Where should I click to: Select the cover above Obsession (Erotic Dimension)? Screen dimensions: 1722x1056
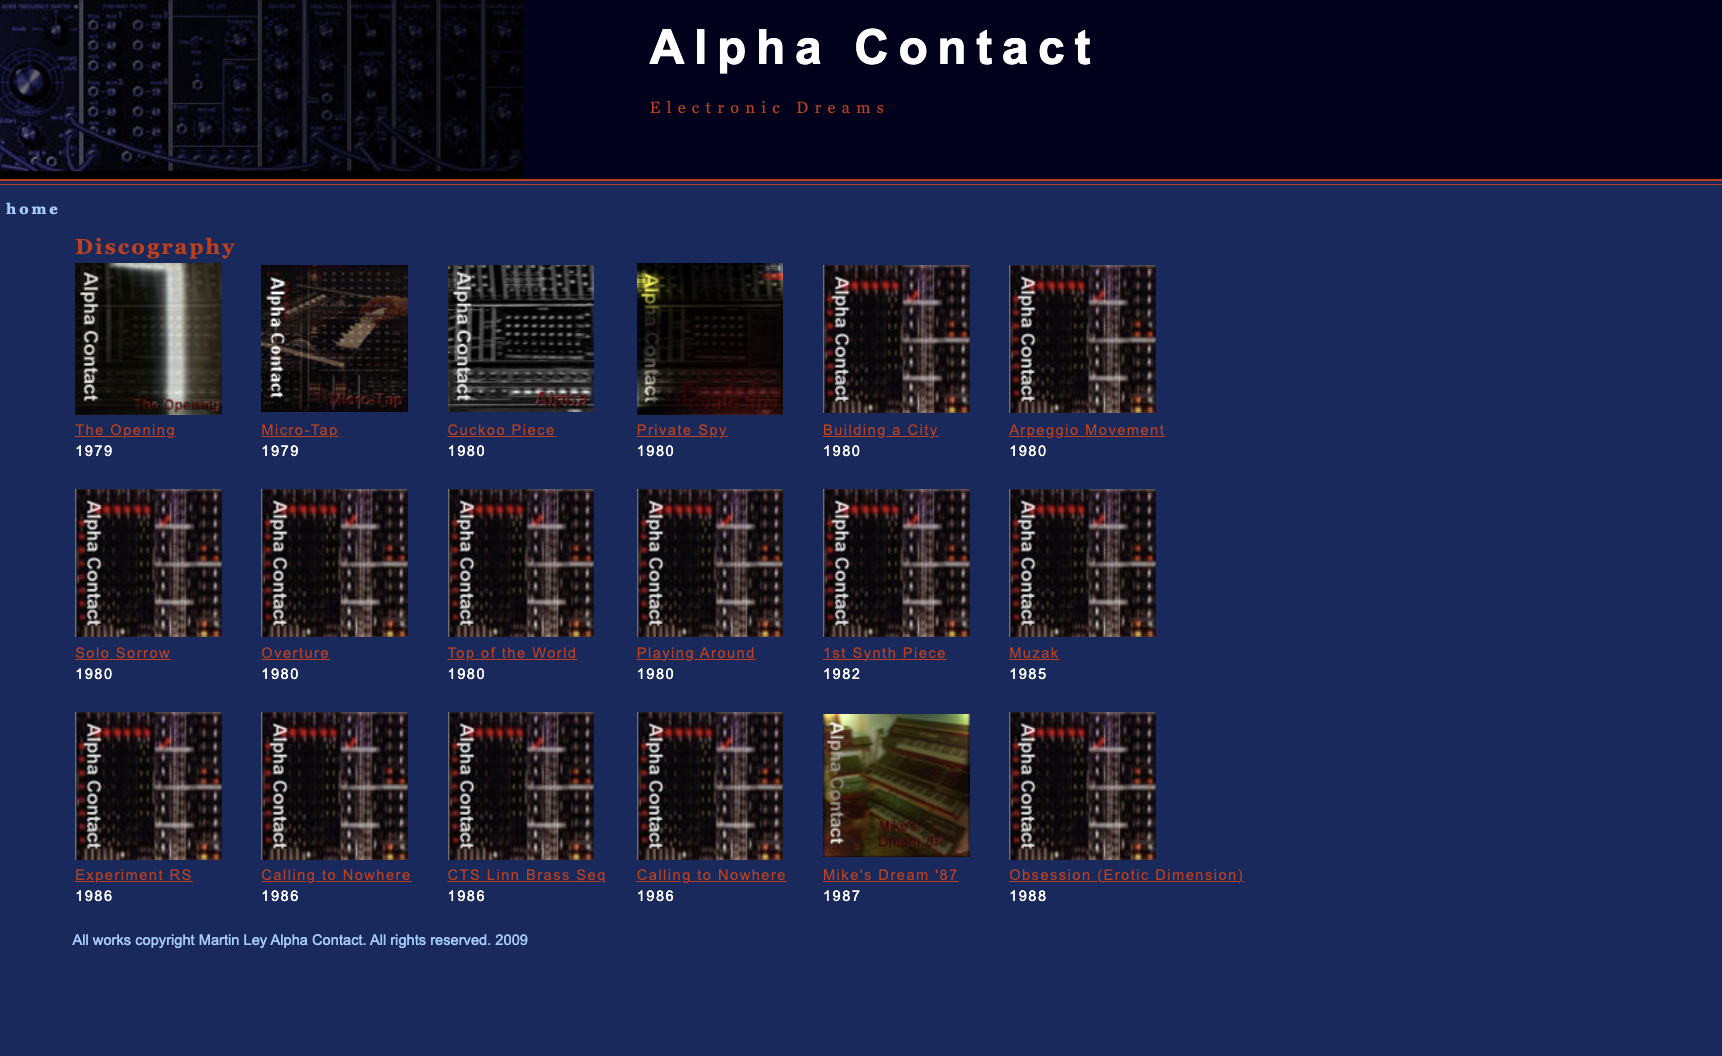pyautogui.click(x=1082, y=785)
